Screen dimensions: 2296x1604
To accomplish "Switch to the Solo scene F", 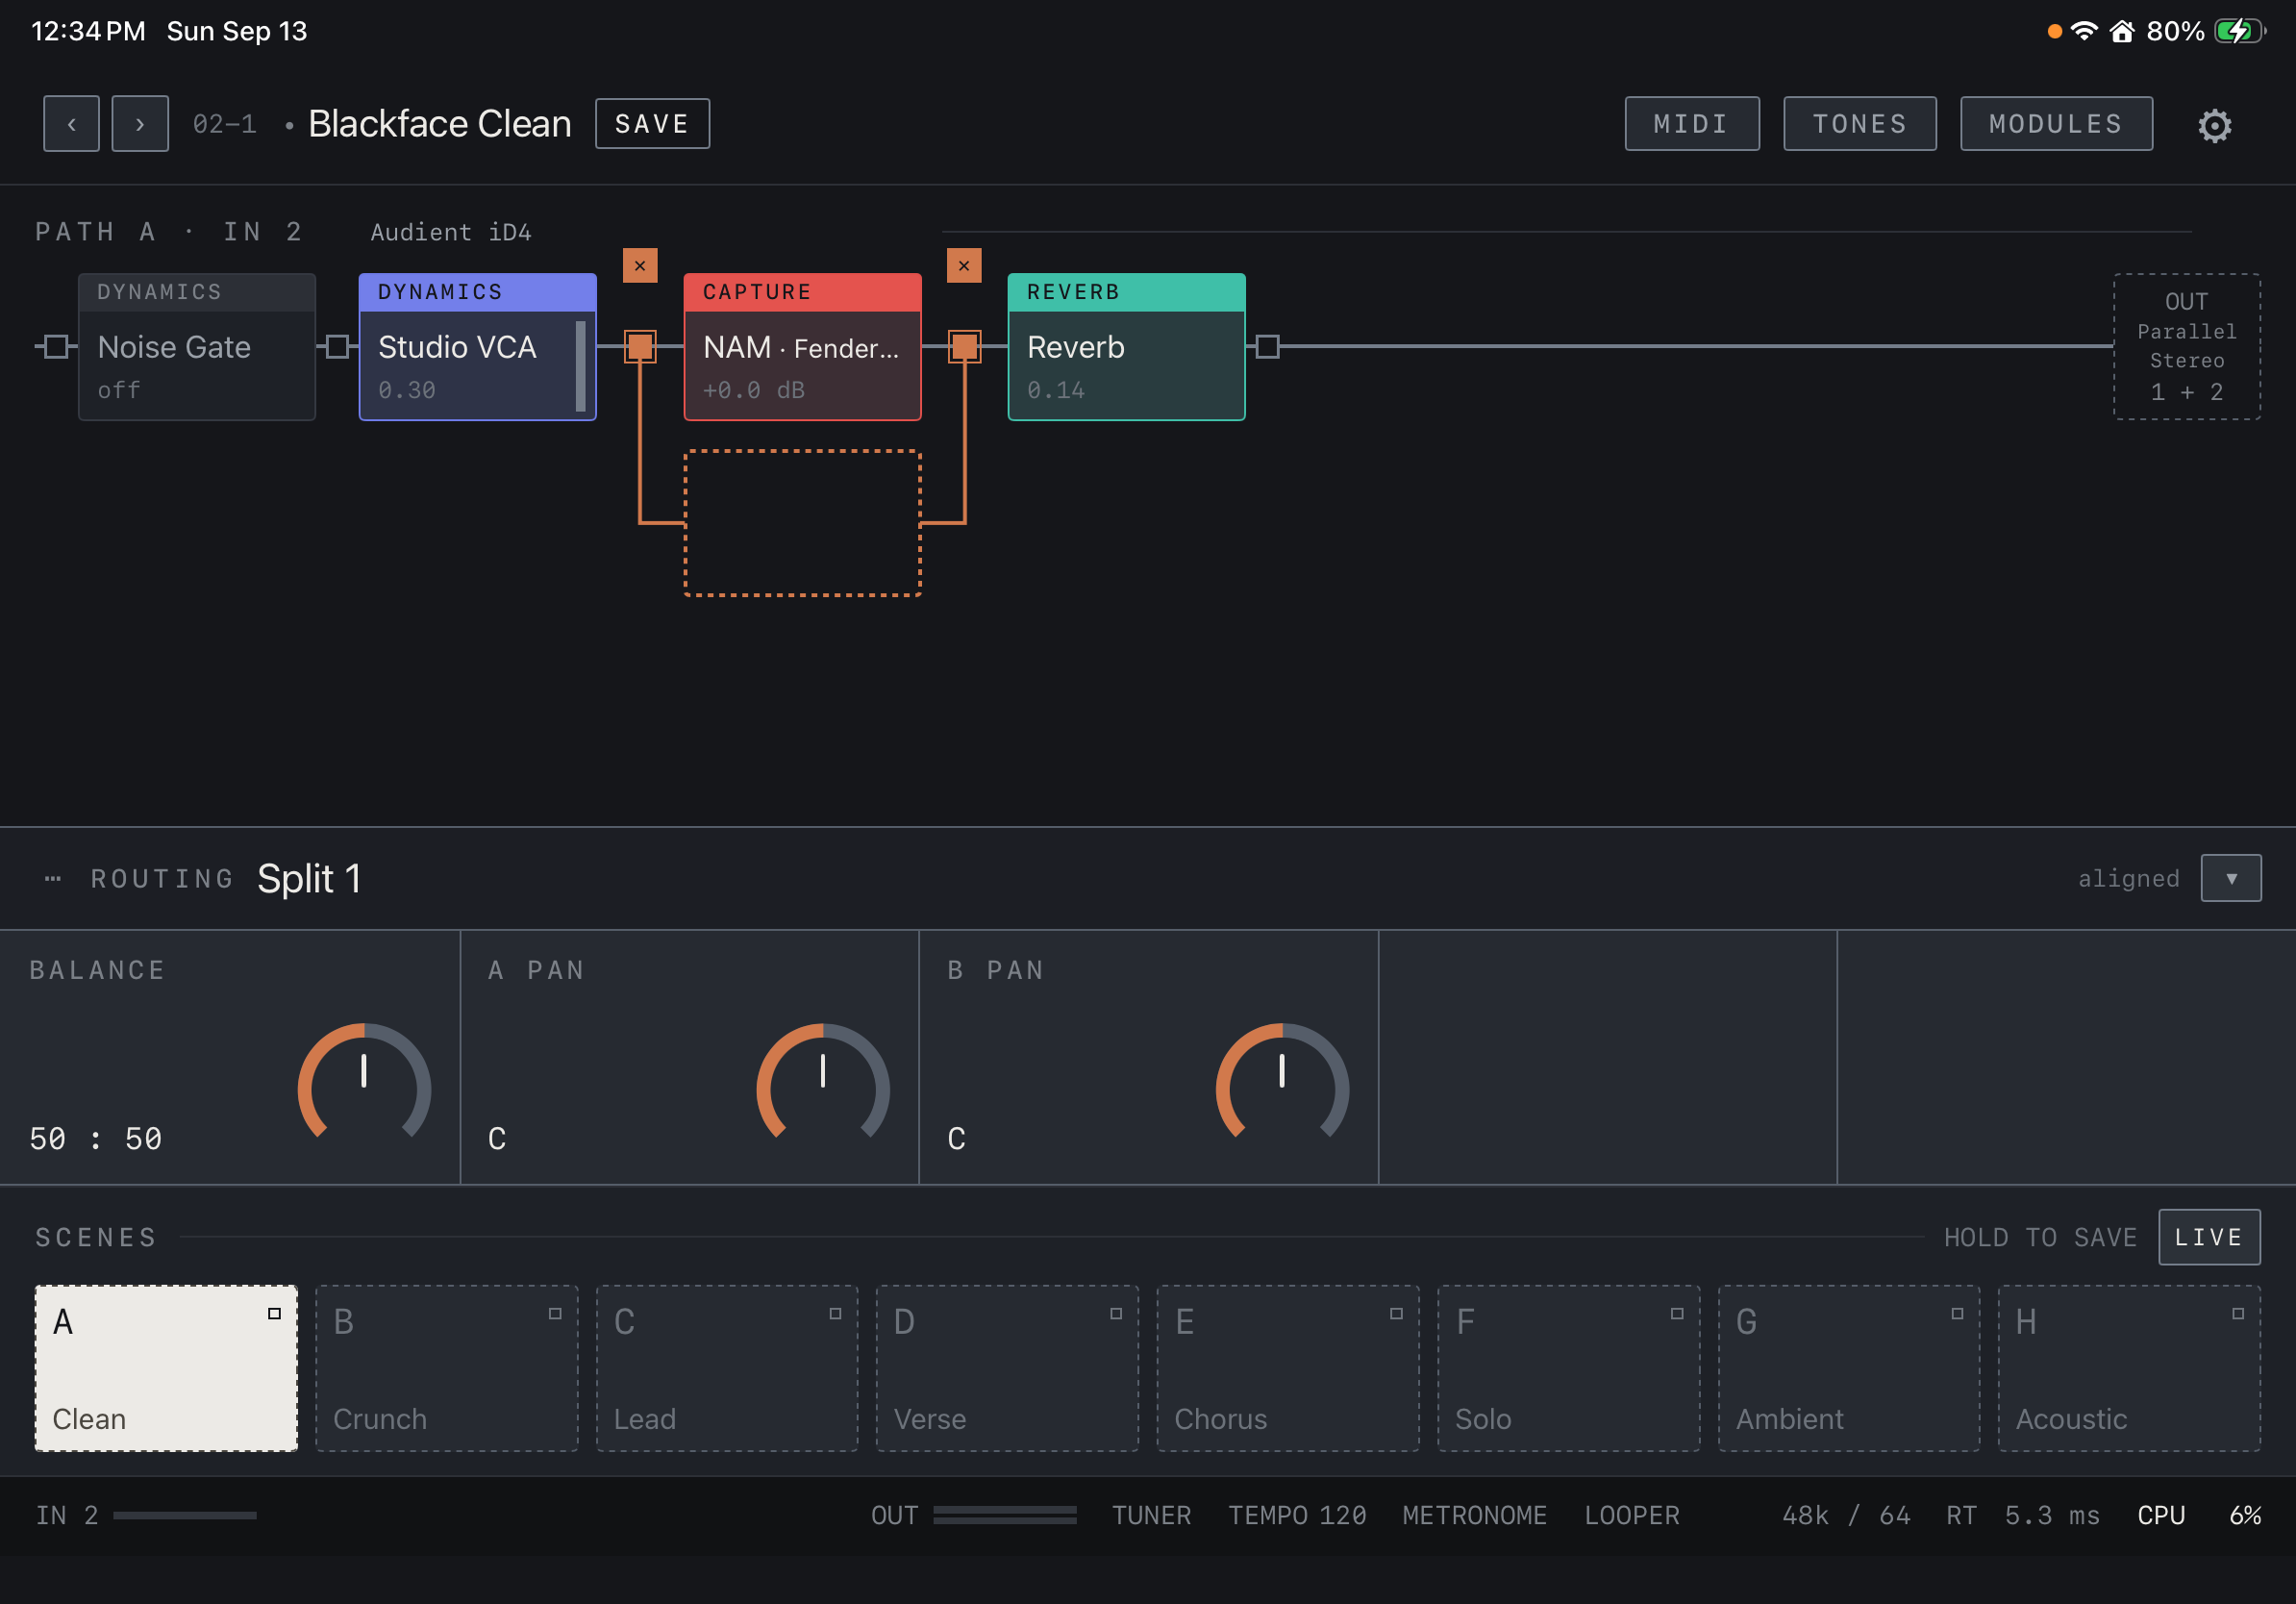I will click(1568, 1368).
